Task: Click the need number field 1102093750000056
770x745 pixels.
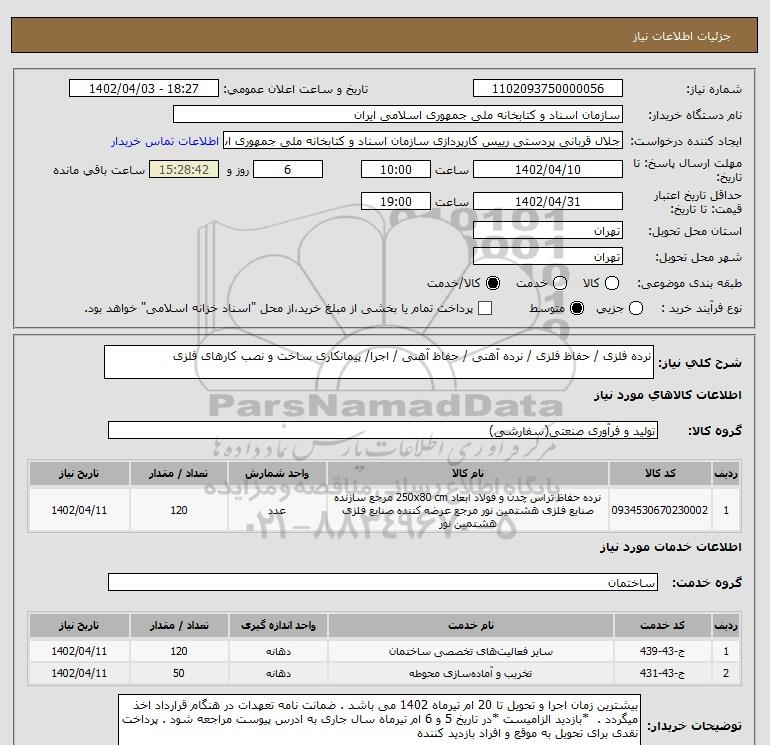Action: [x=548, y=88]
